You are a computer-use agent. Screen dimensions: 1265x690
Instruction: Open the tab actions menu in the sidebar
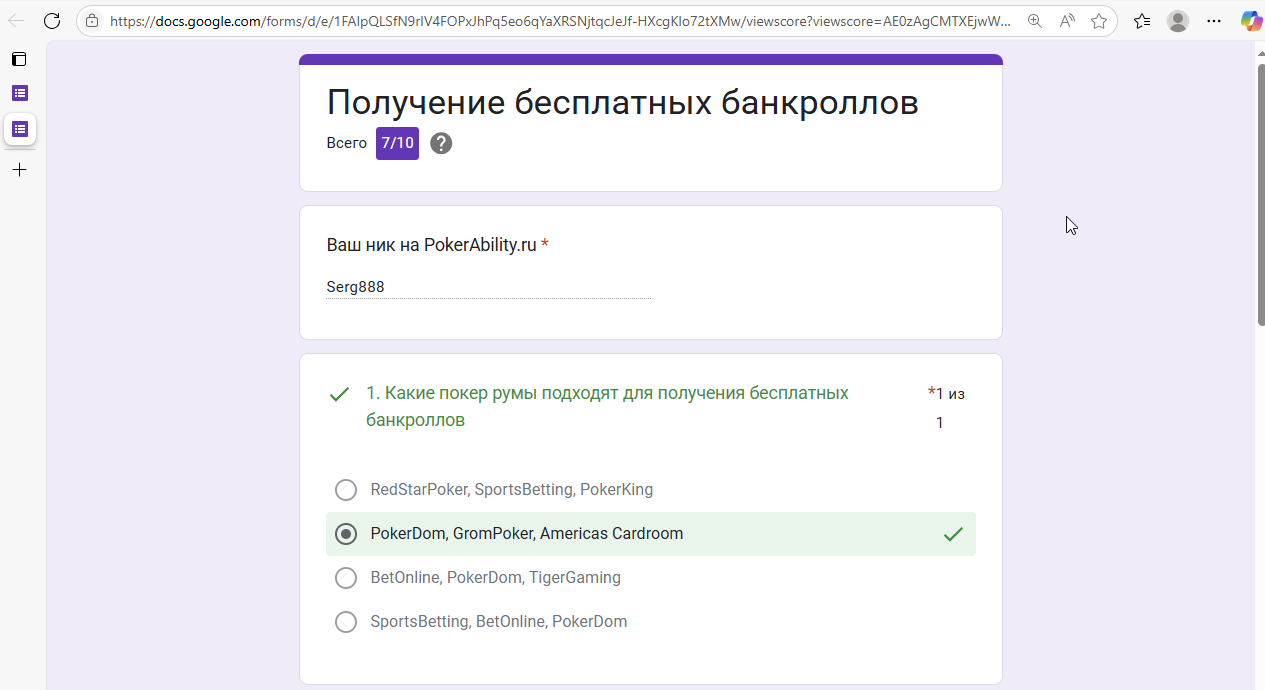click(x=19, y=59)
